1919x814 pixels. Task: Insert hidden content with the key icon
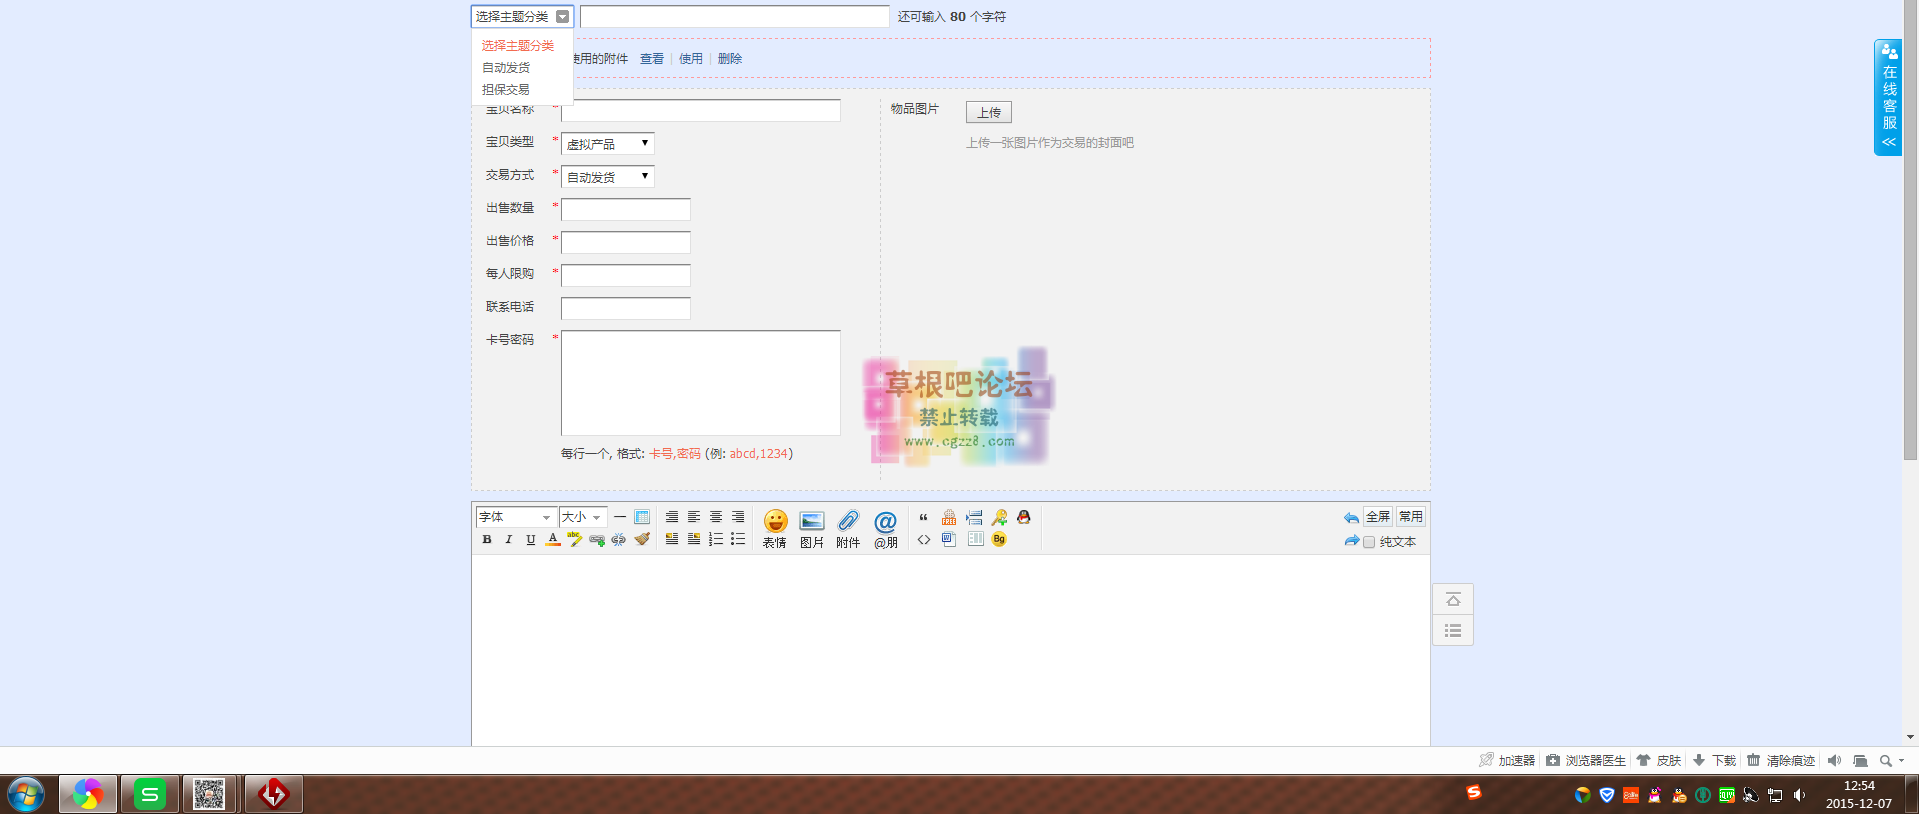pos(999,517)
